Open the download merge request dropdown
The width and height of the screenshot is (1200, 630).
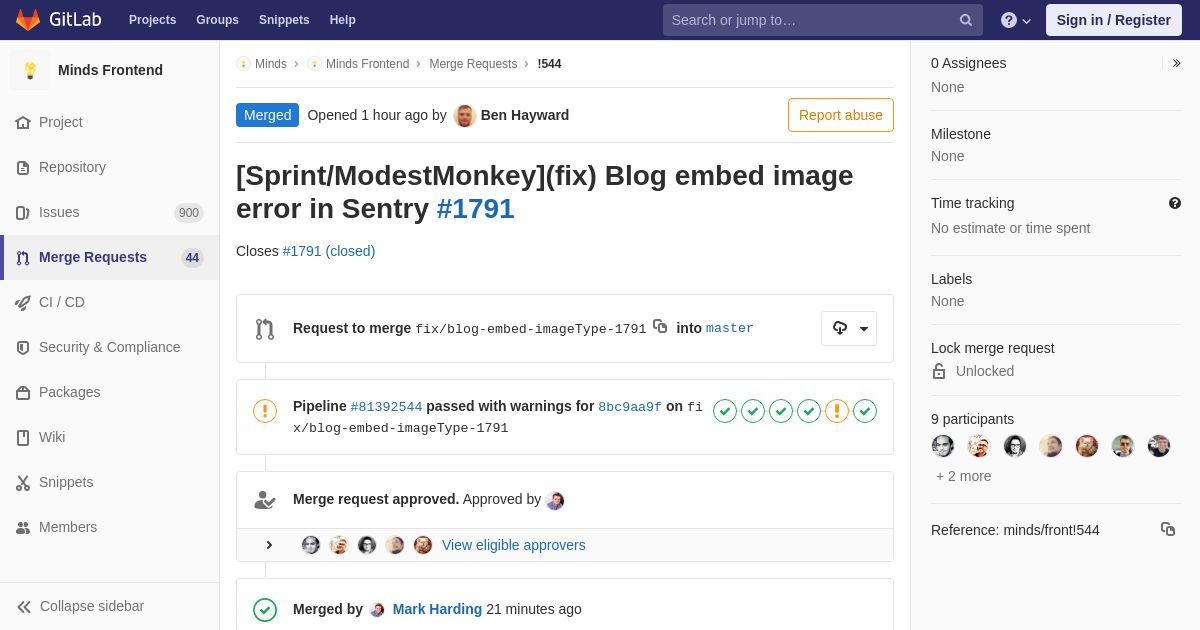[x=849, y=328]
